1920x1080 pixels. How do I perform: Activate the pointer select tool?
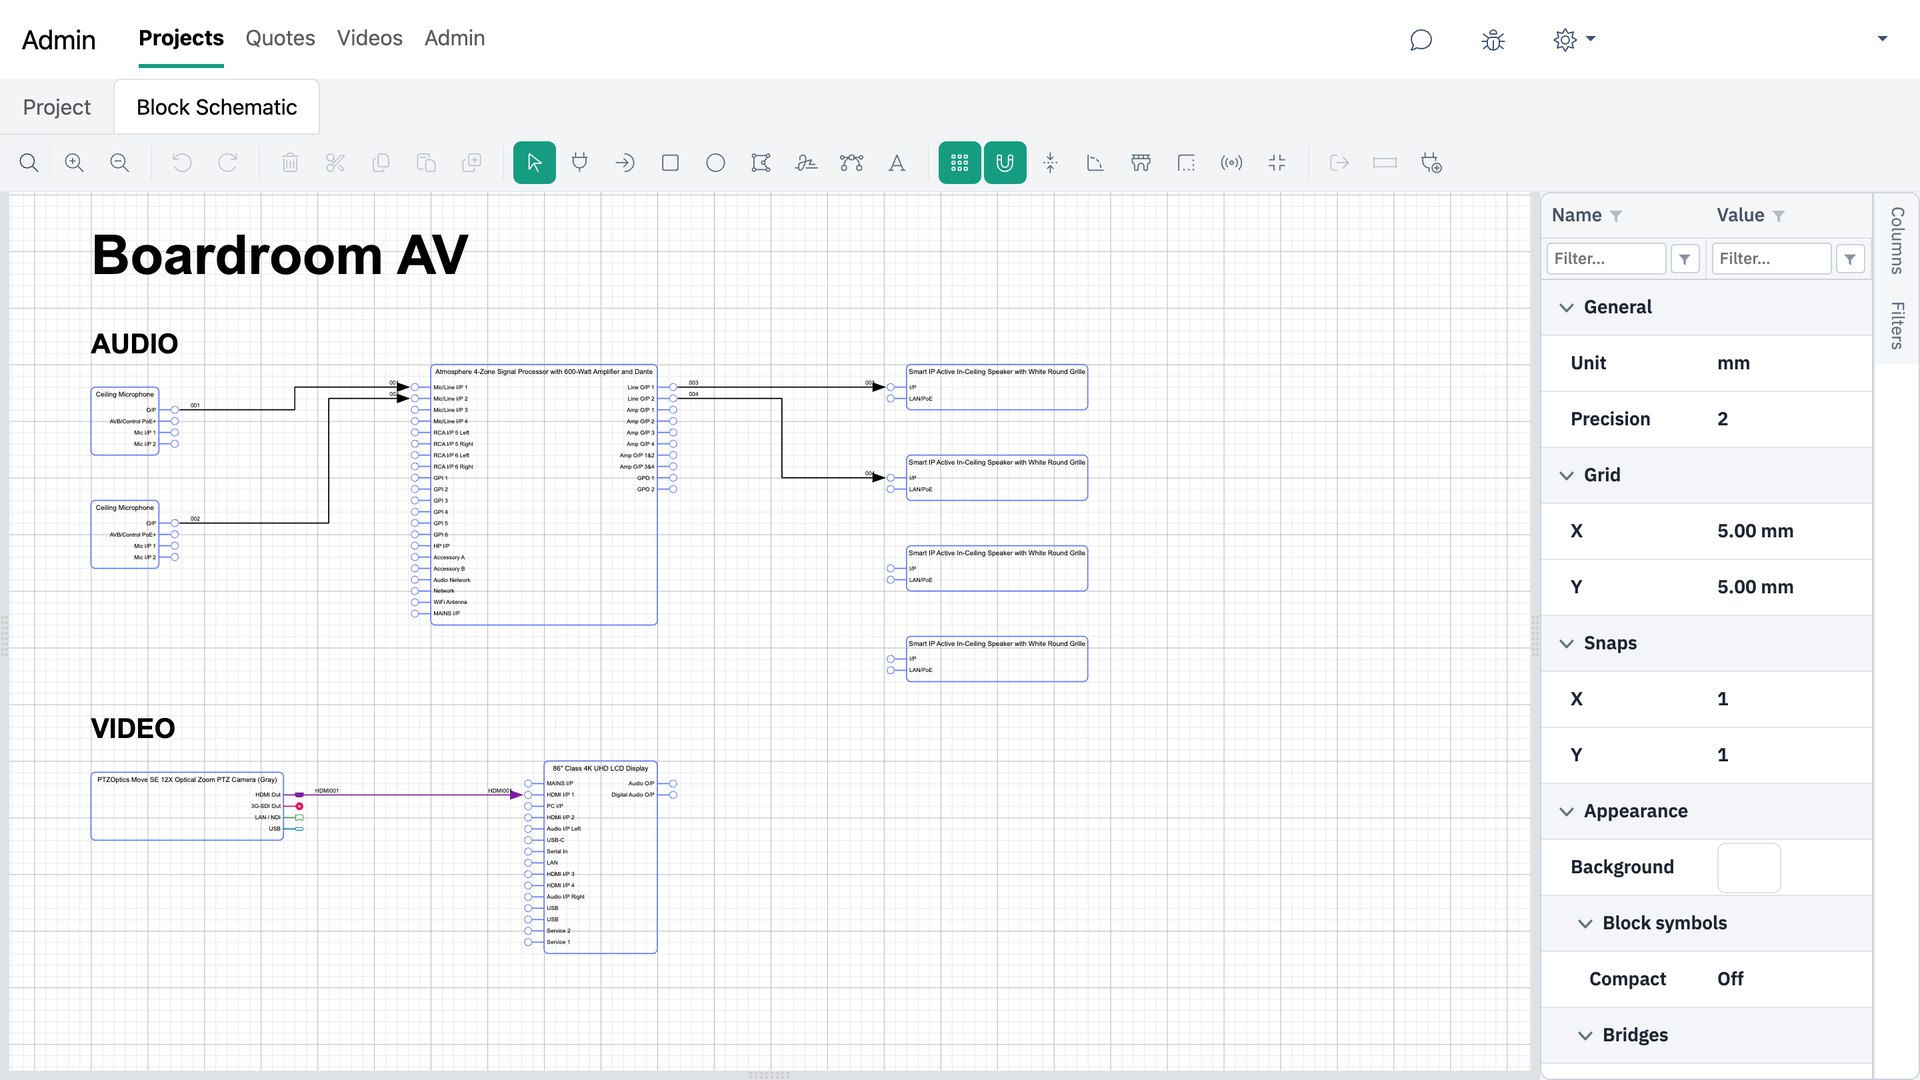point(534,163)
